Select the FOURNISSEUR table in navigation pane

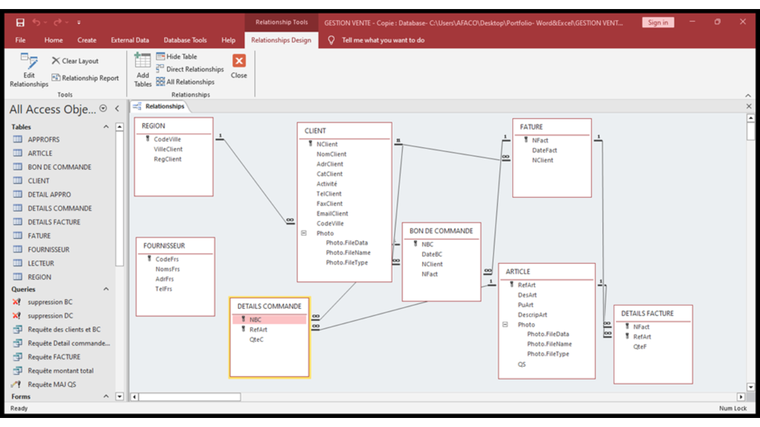click(x=48, y=249)
